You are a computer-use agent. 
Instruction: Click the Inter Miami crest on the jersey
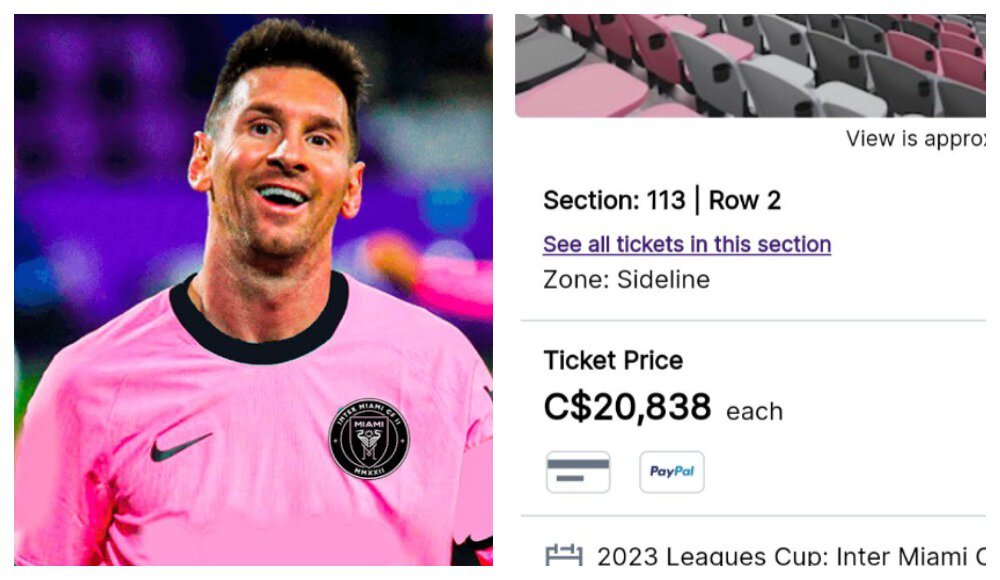tap(369, 438)
